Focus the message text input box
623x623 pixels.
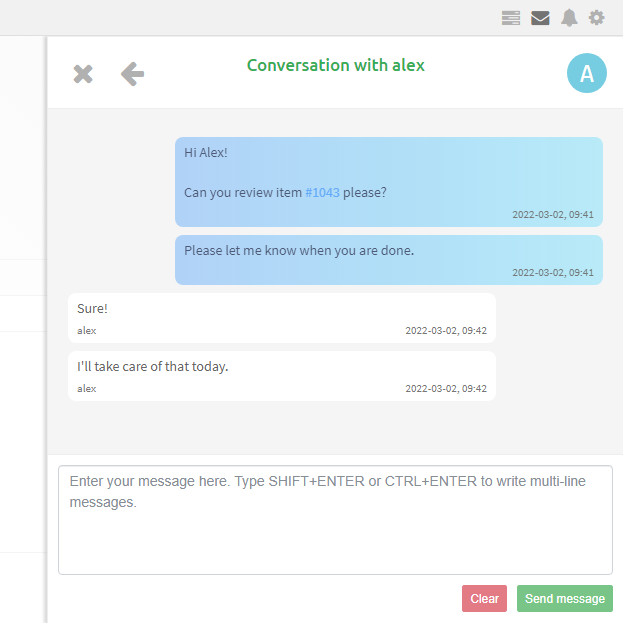click(x=335, y=519)
